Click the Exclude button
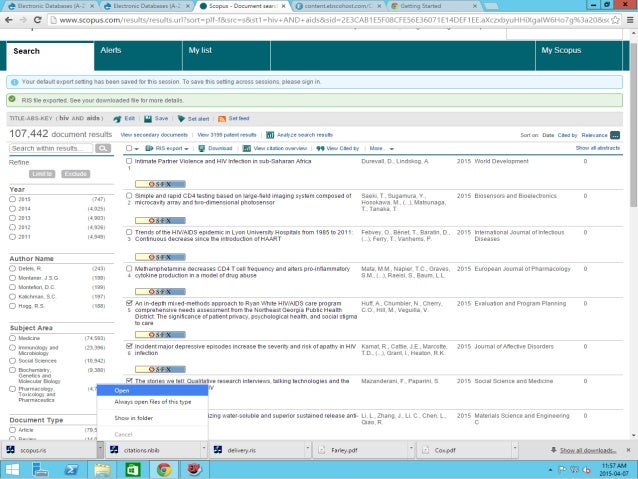The height and width of the screenshot is (479, 638). (76, 174)
